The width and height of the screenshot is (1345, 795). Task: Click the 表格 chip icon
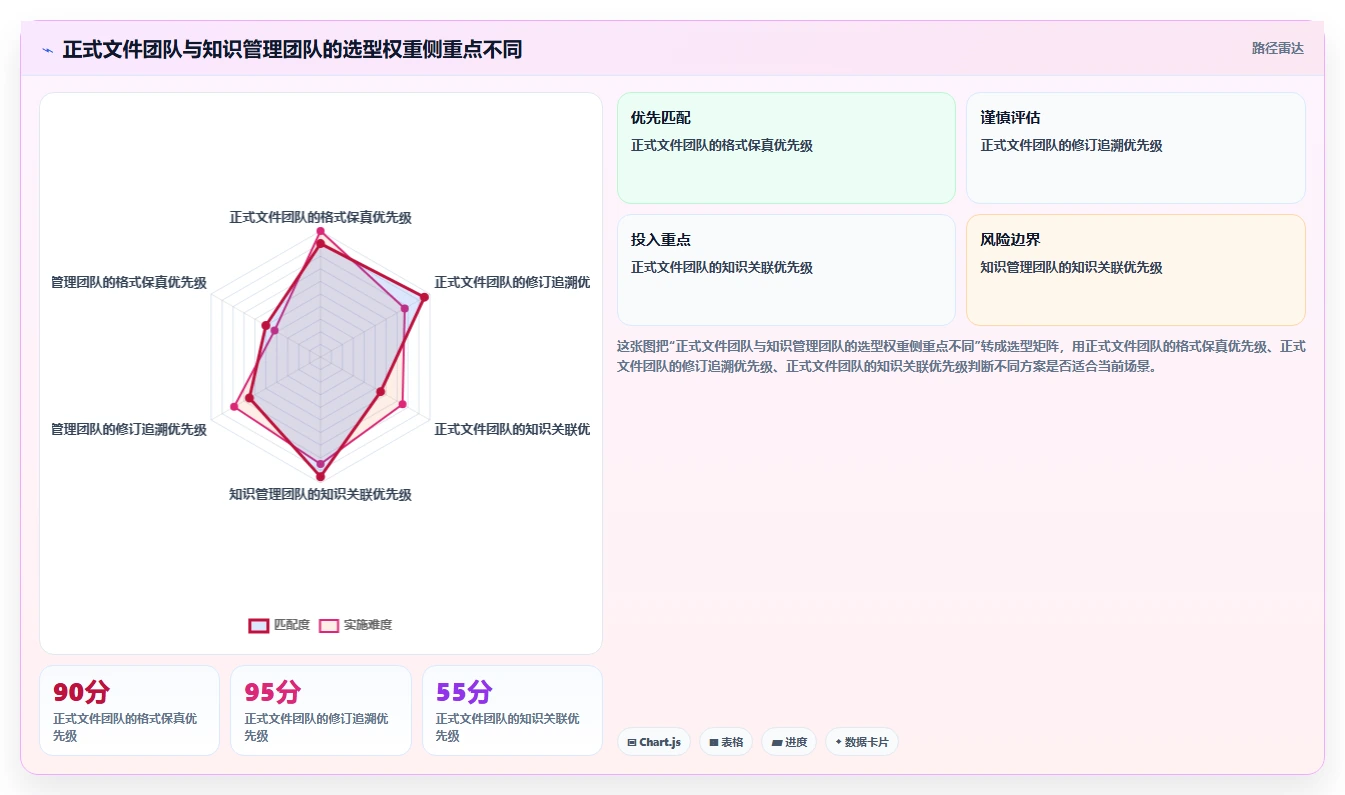(x=714, y=743)
